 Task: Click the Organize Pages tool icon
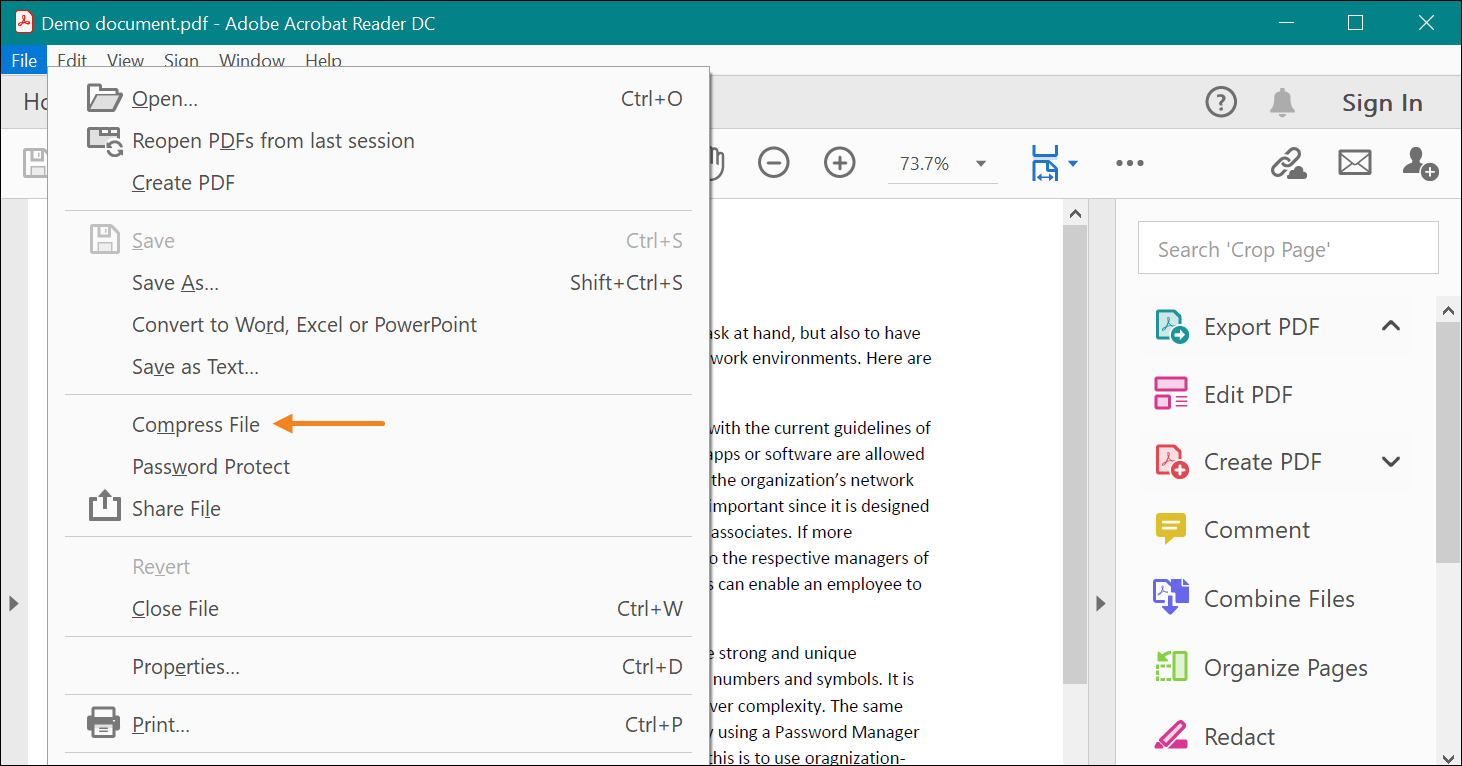point(1171,667)
